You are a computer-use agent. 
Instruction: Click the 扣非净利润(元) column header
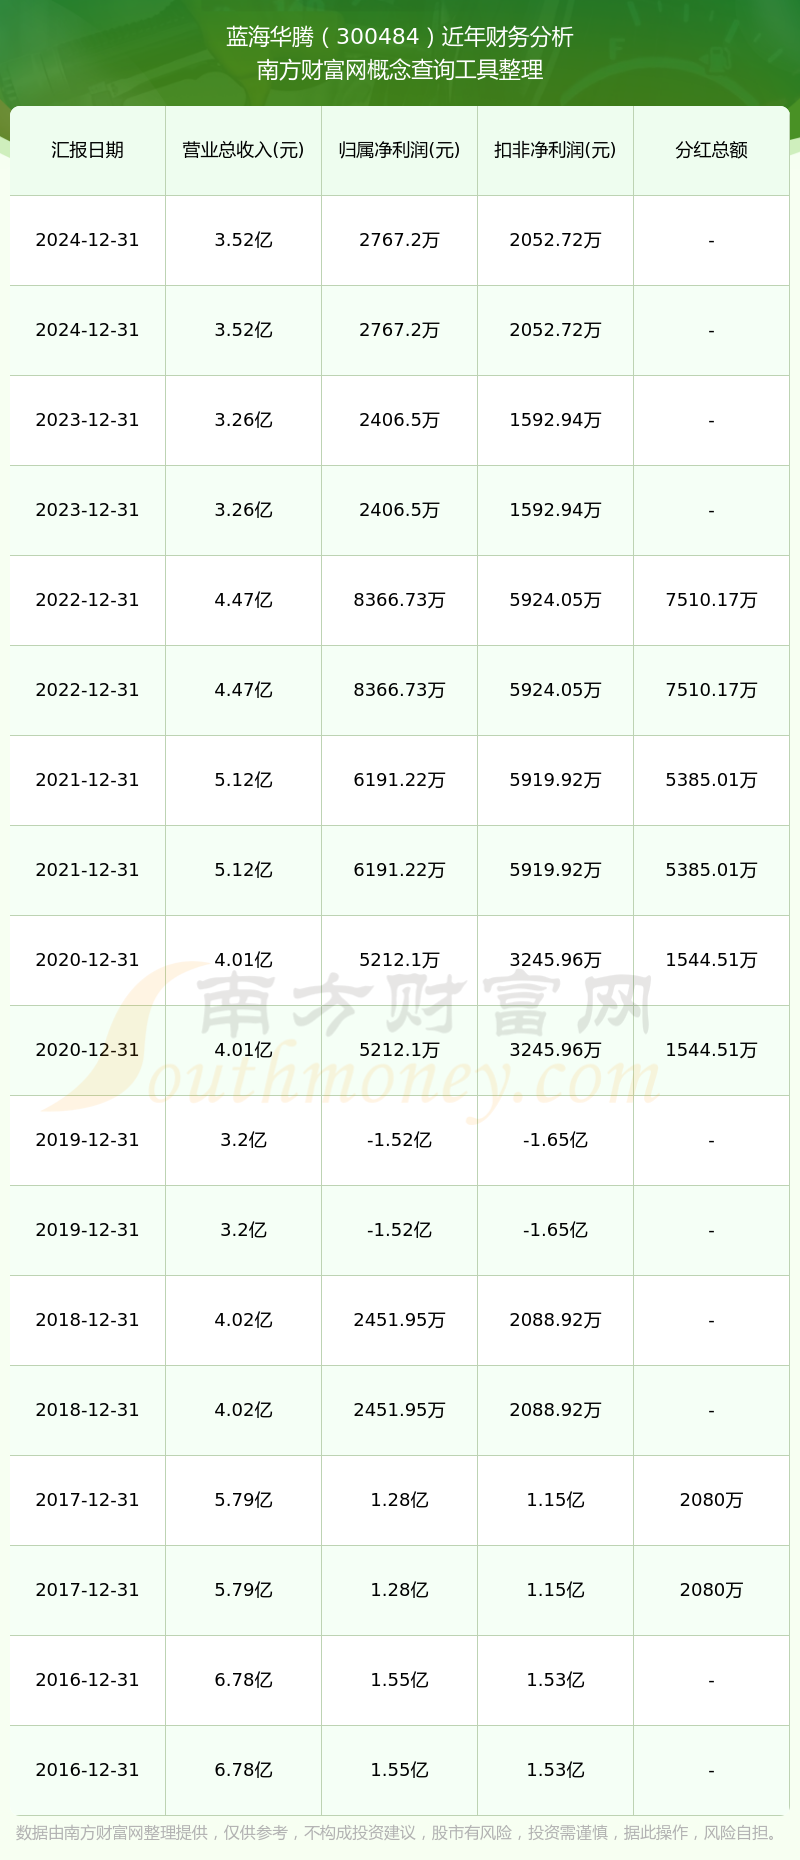click(x=555, y=150)
